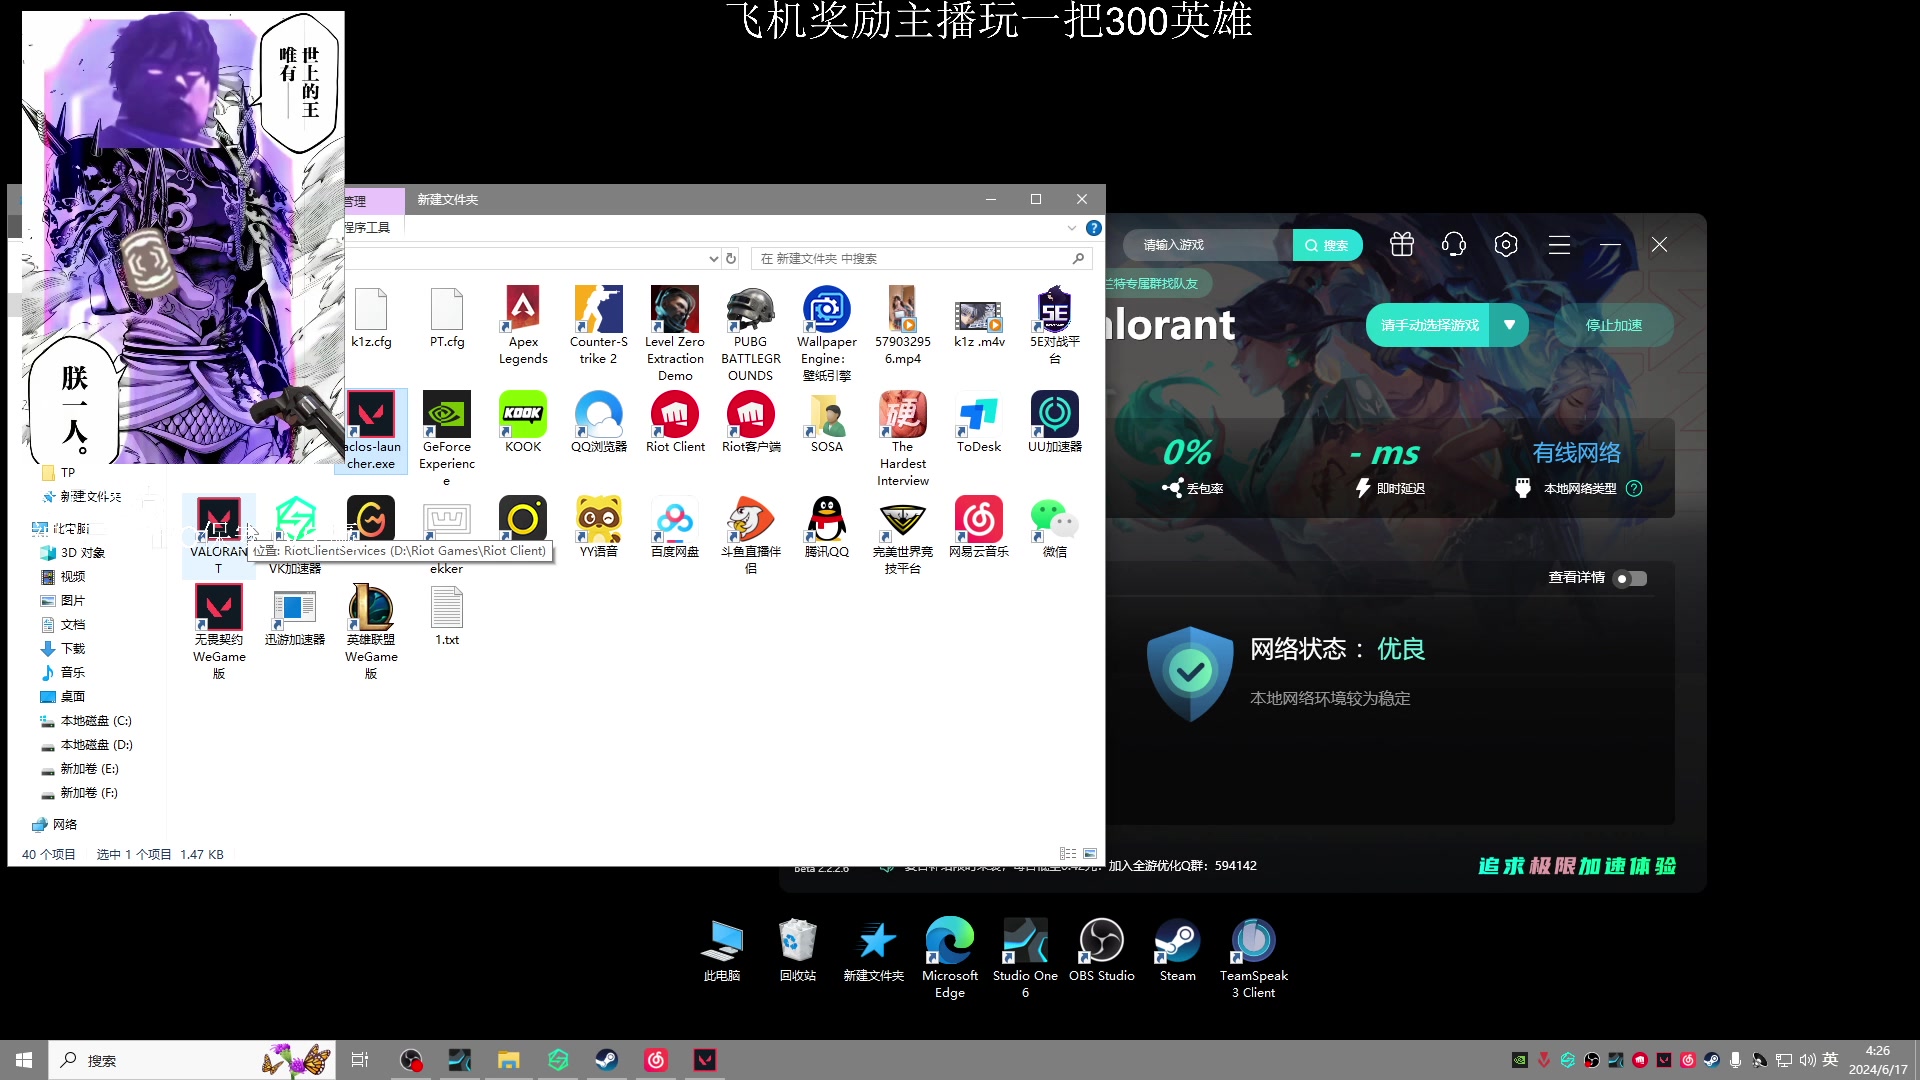
Task: Open TeamSpeak 3 Client desktop shortcut
Action: pyautogui.click(x=1254, y=959)
